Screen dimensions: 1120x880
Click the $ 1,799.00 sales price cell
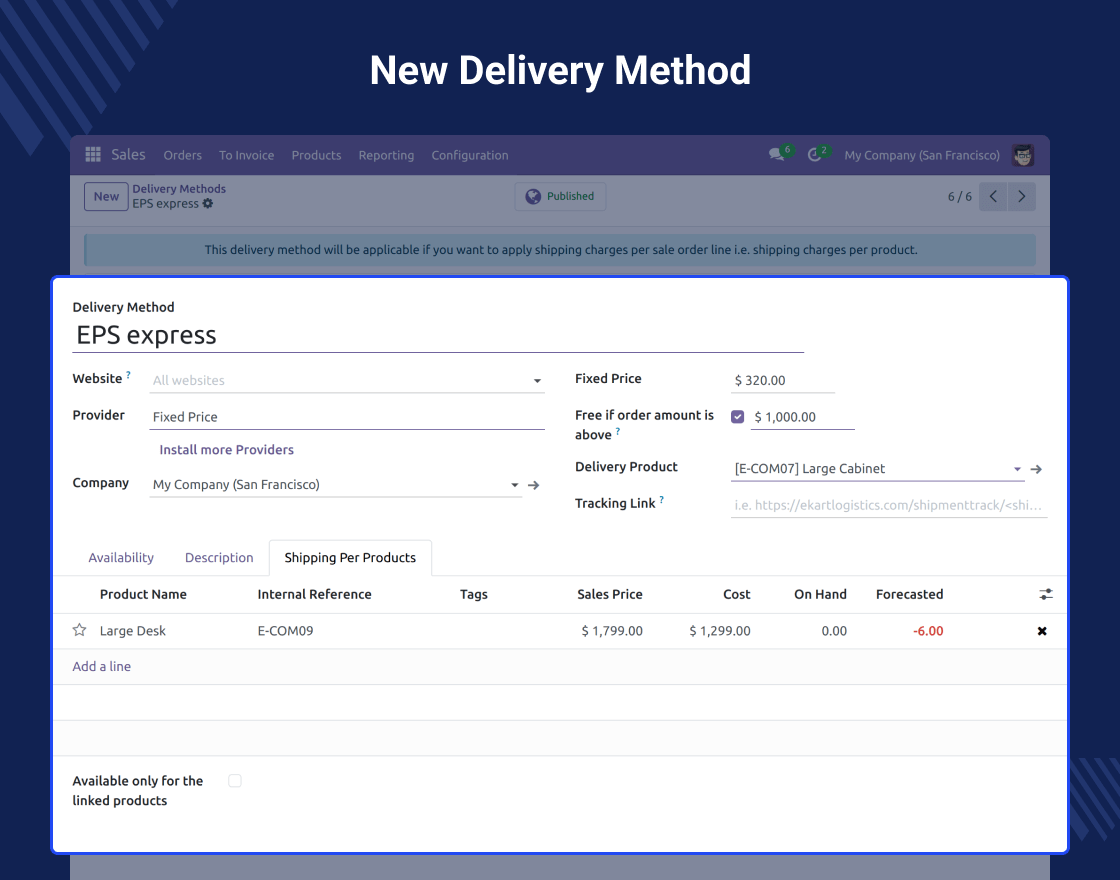coord(612,631)
